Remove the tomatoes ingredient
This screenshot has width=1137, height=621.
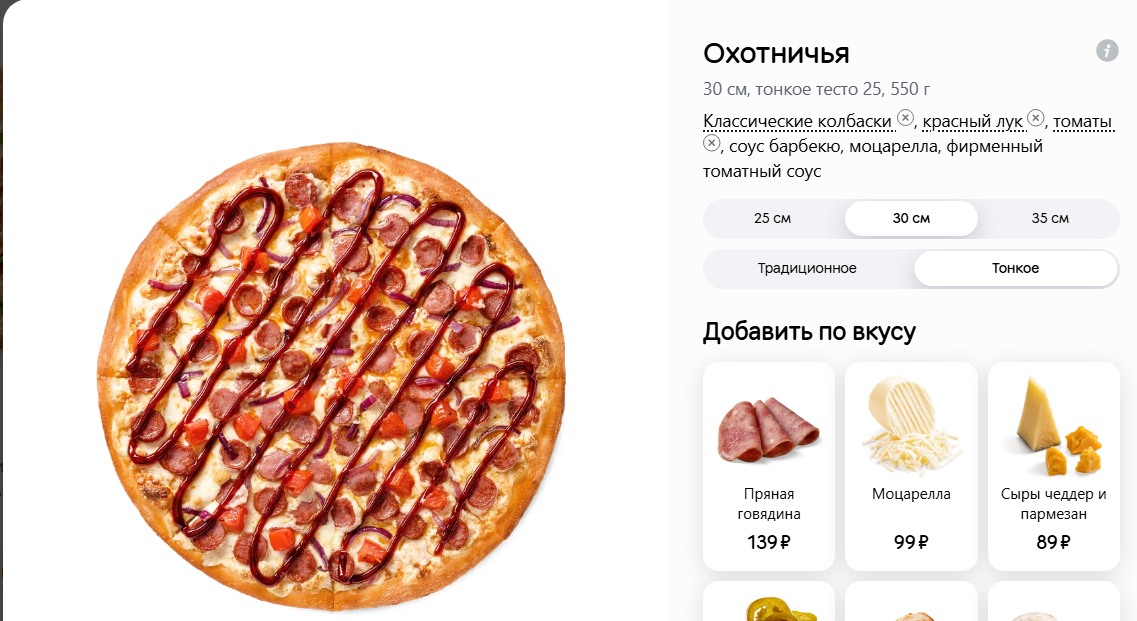tap(711, 143)
